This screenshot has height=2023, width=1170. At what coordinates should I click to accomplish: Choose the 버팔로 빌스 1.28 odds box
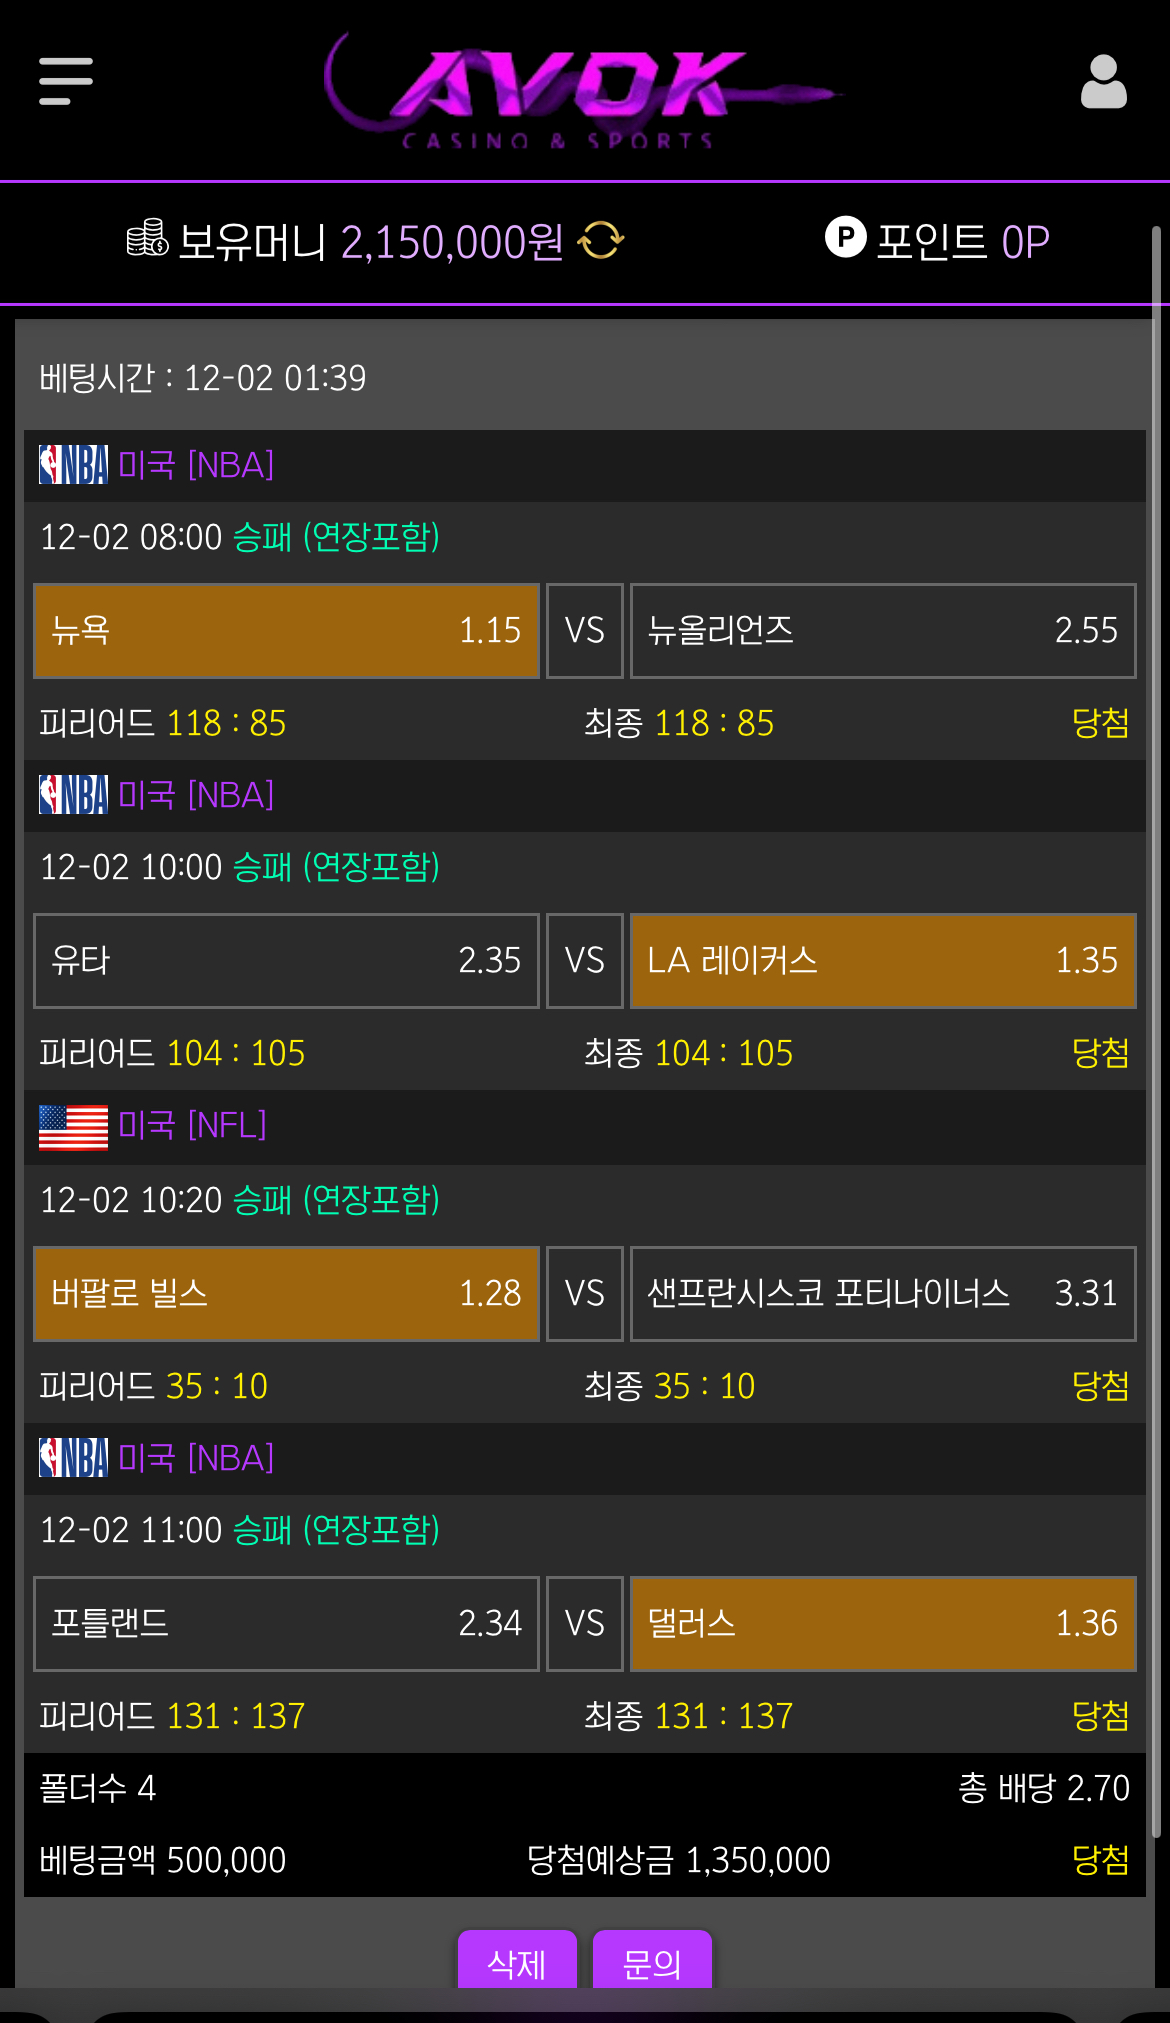click(286, 1294)
